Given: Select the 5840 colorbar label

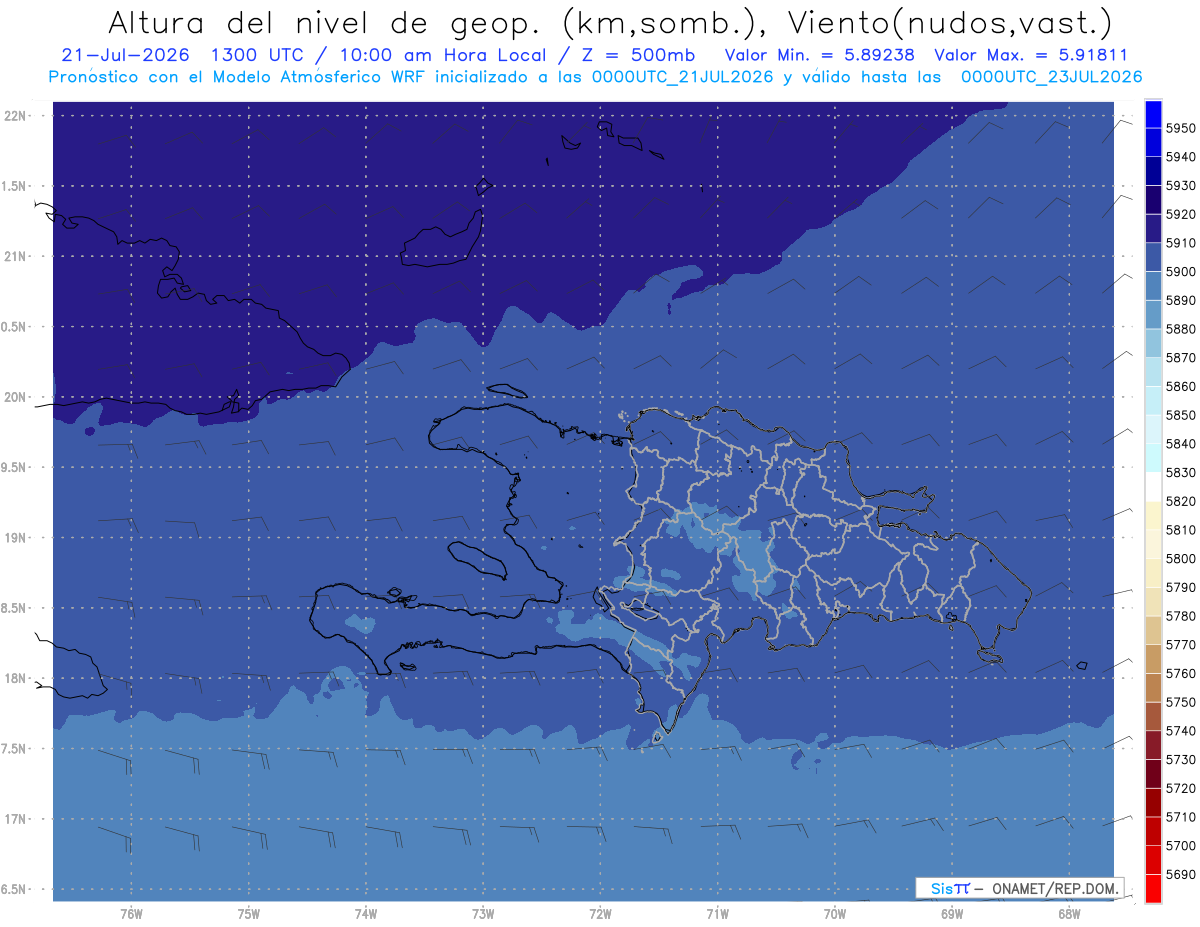Looking at the screenshot, I should point(1181,443).
